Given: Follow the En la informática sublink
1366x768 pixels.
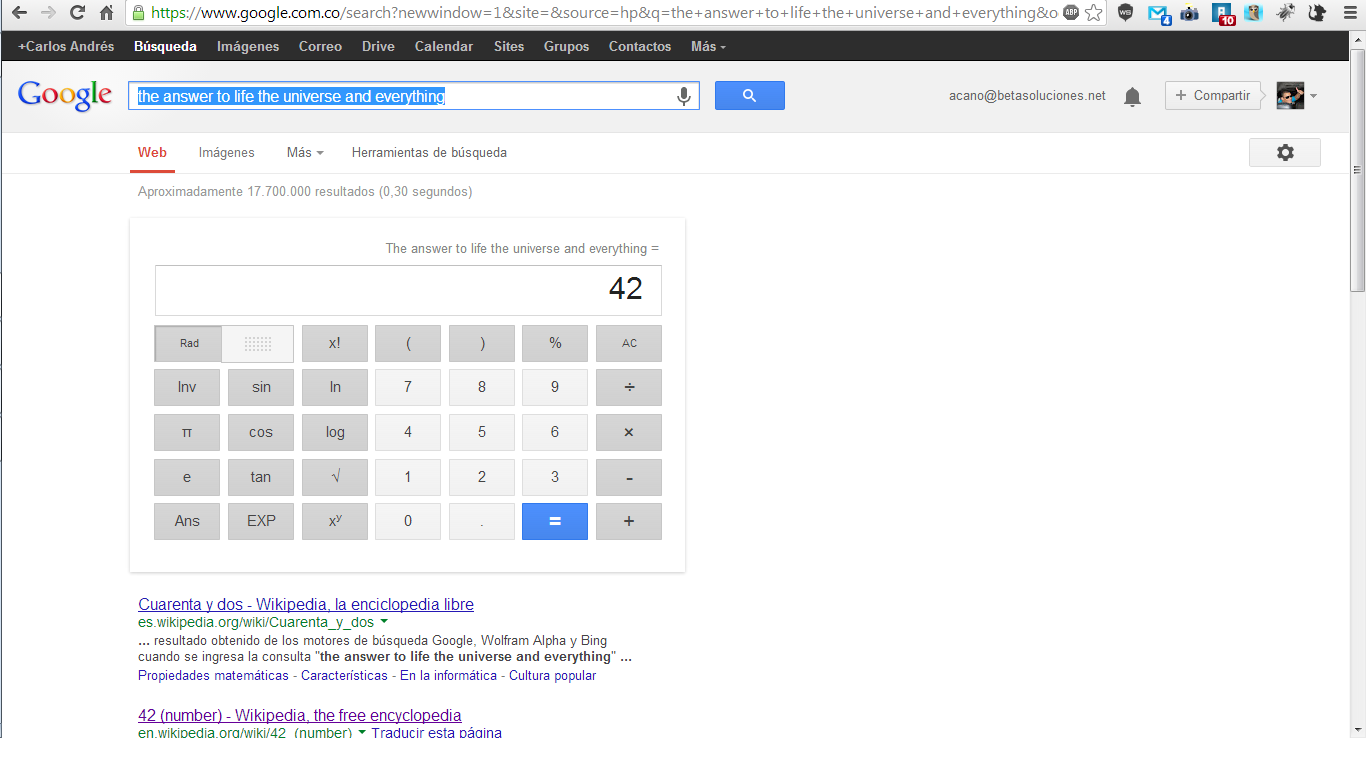Looking at the screenshot, I should point(448,676).
